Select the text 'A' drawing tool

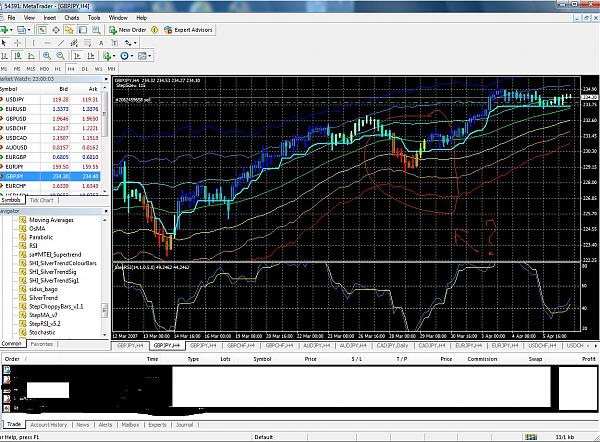101,43
